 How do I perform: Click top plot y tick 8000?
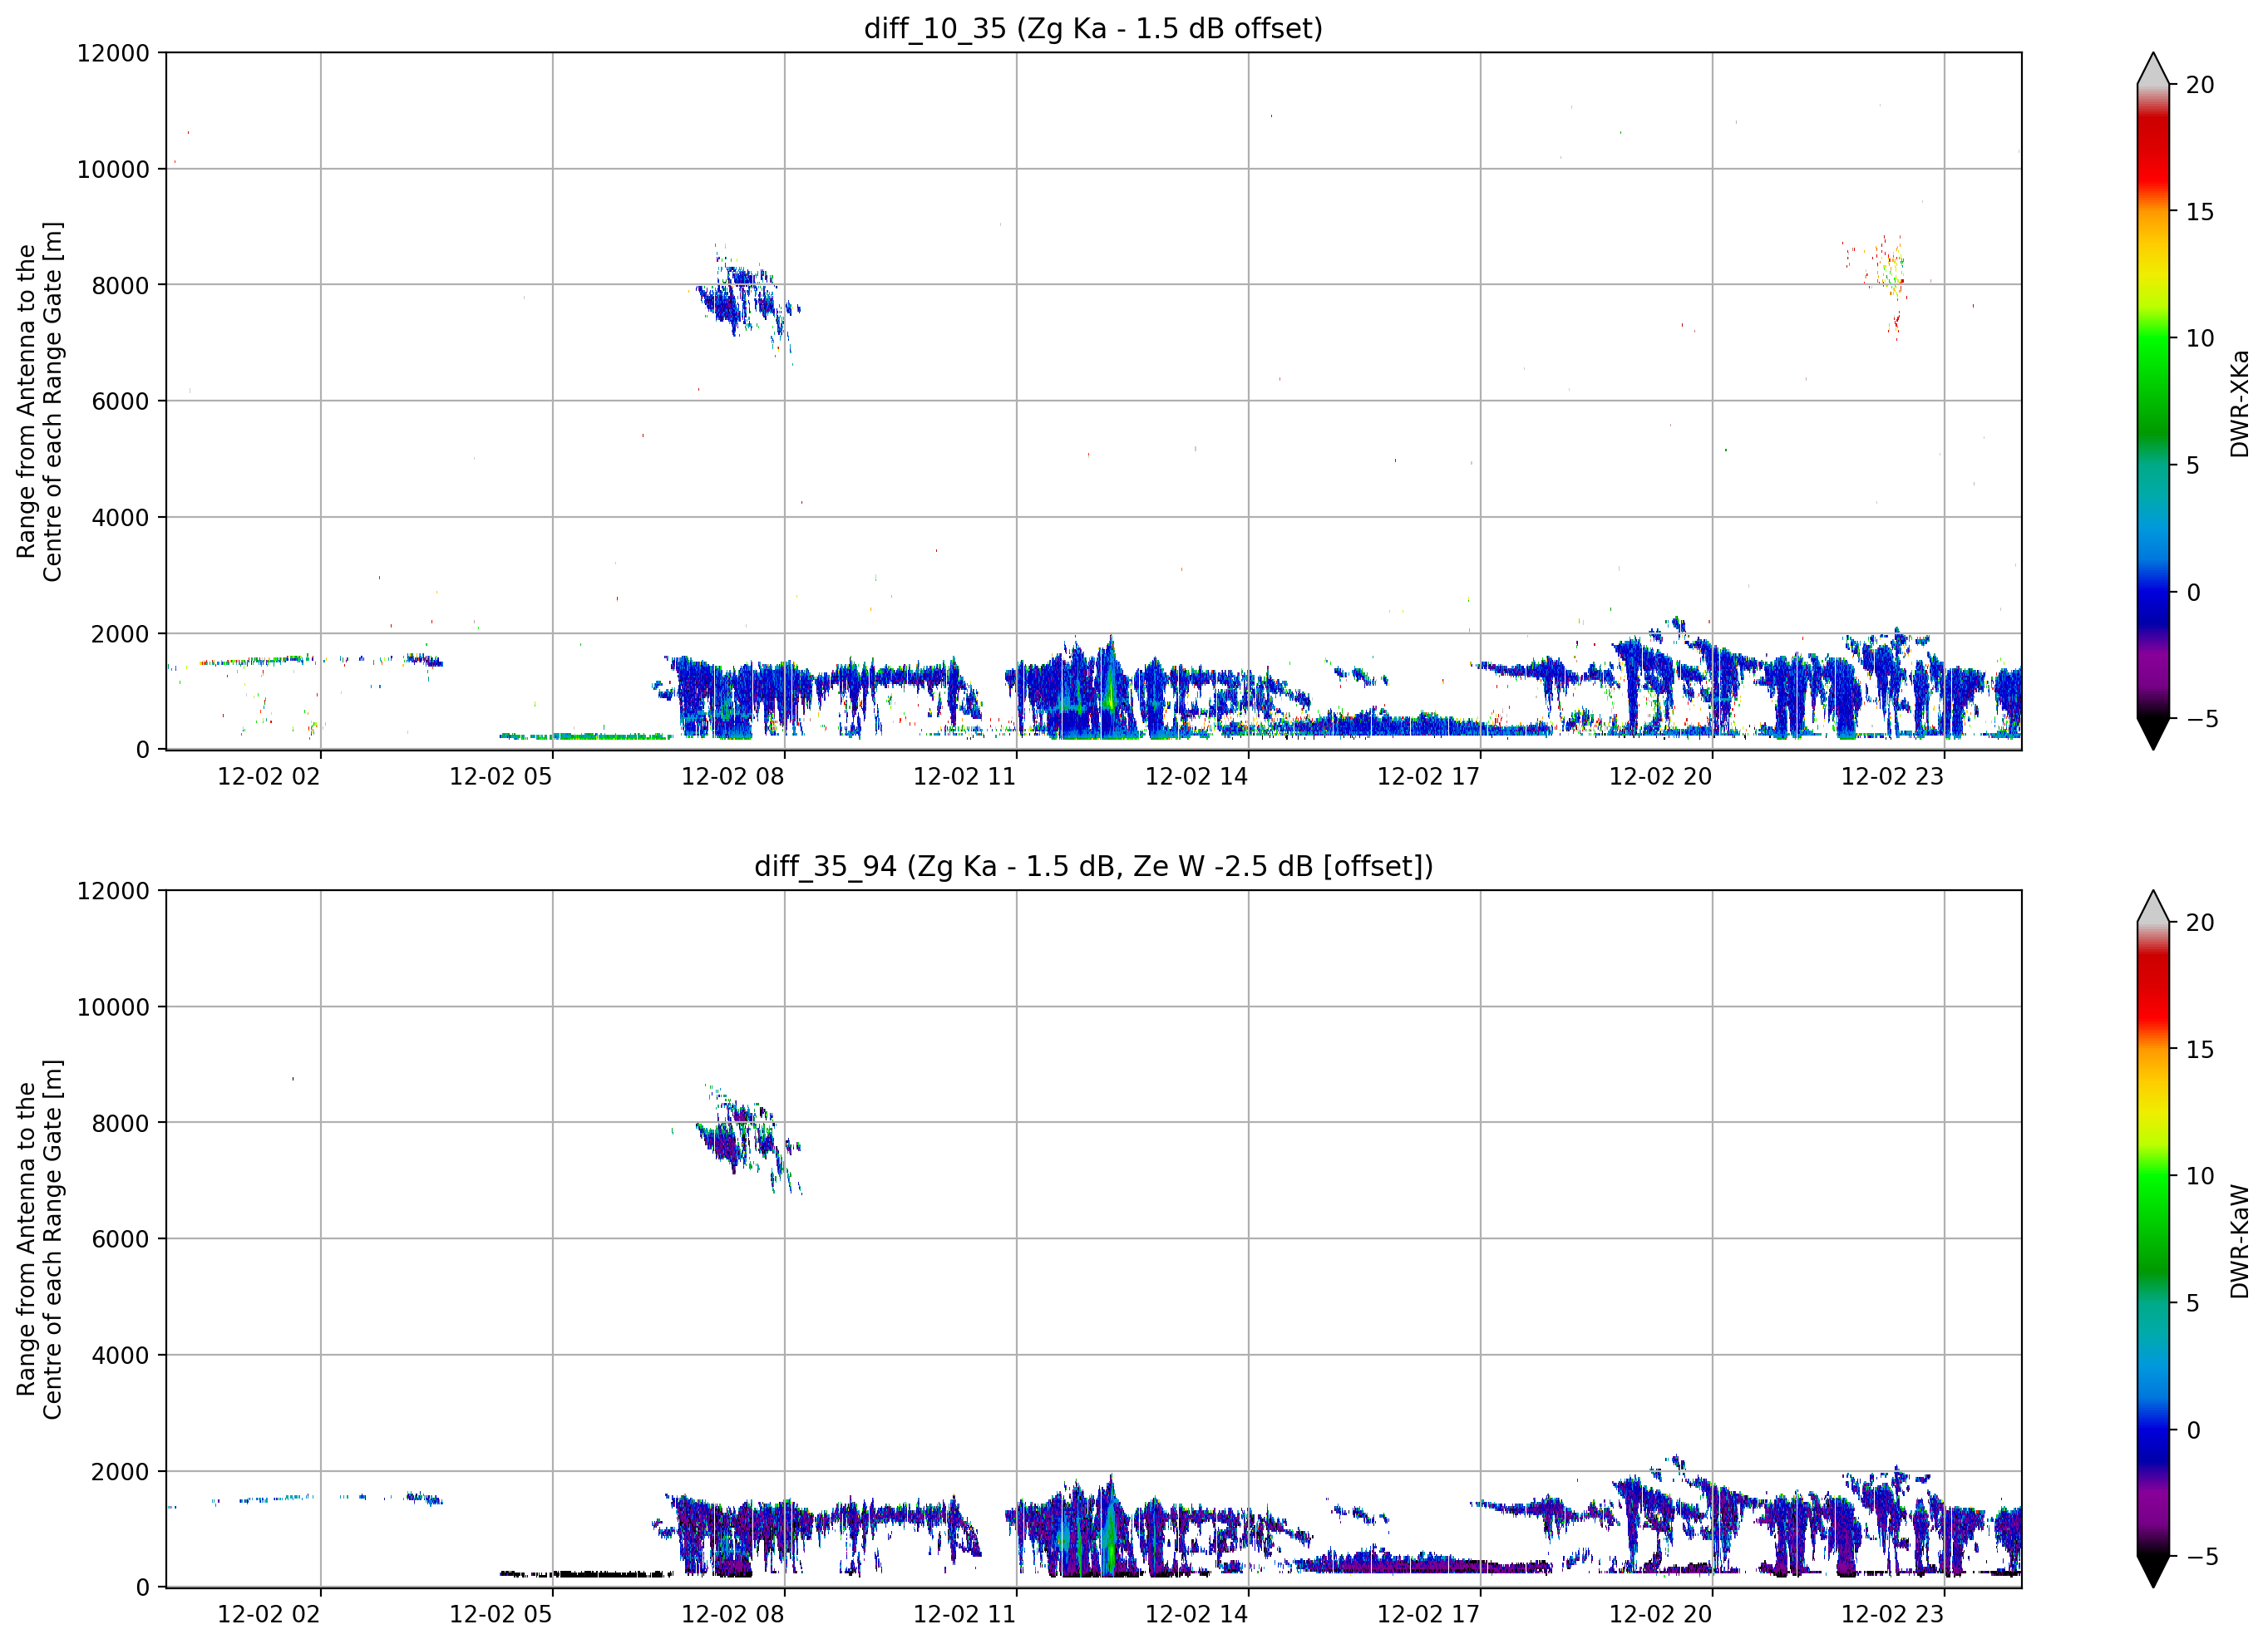pos(120,286)
